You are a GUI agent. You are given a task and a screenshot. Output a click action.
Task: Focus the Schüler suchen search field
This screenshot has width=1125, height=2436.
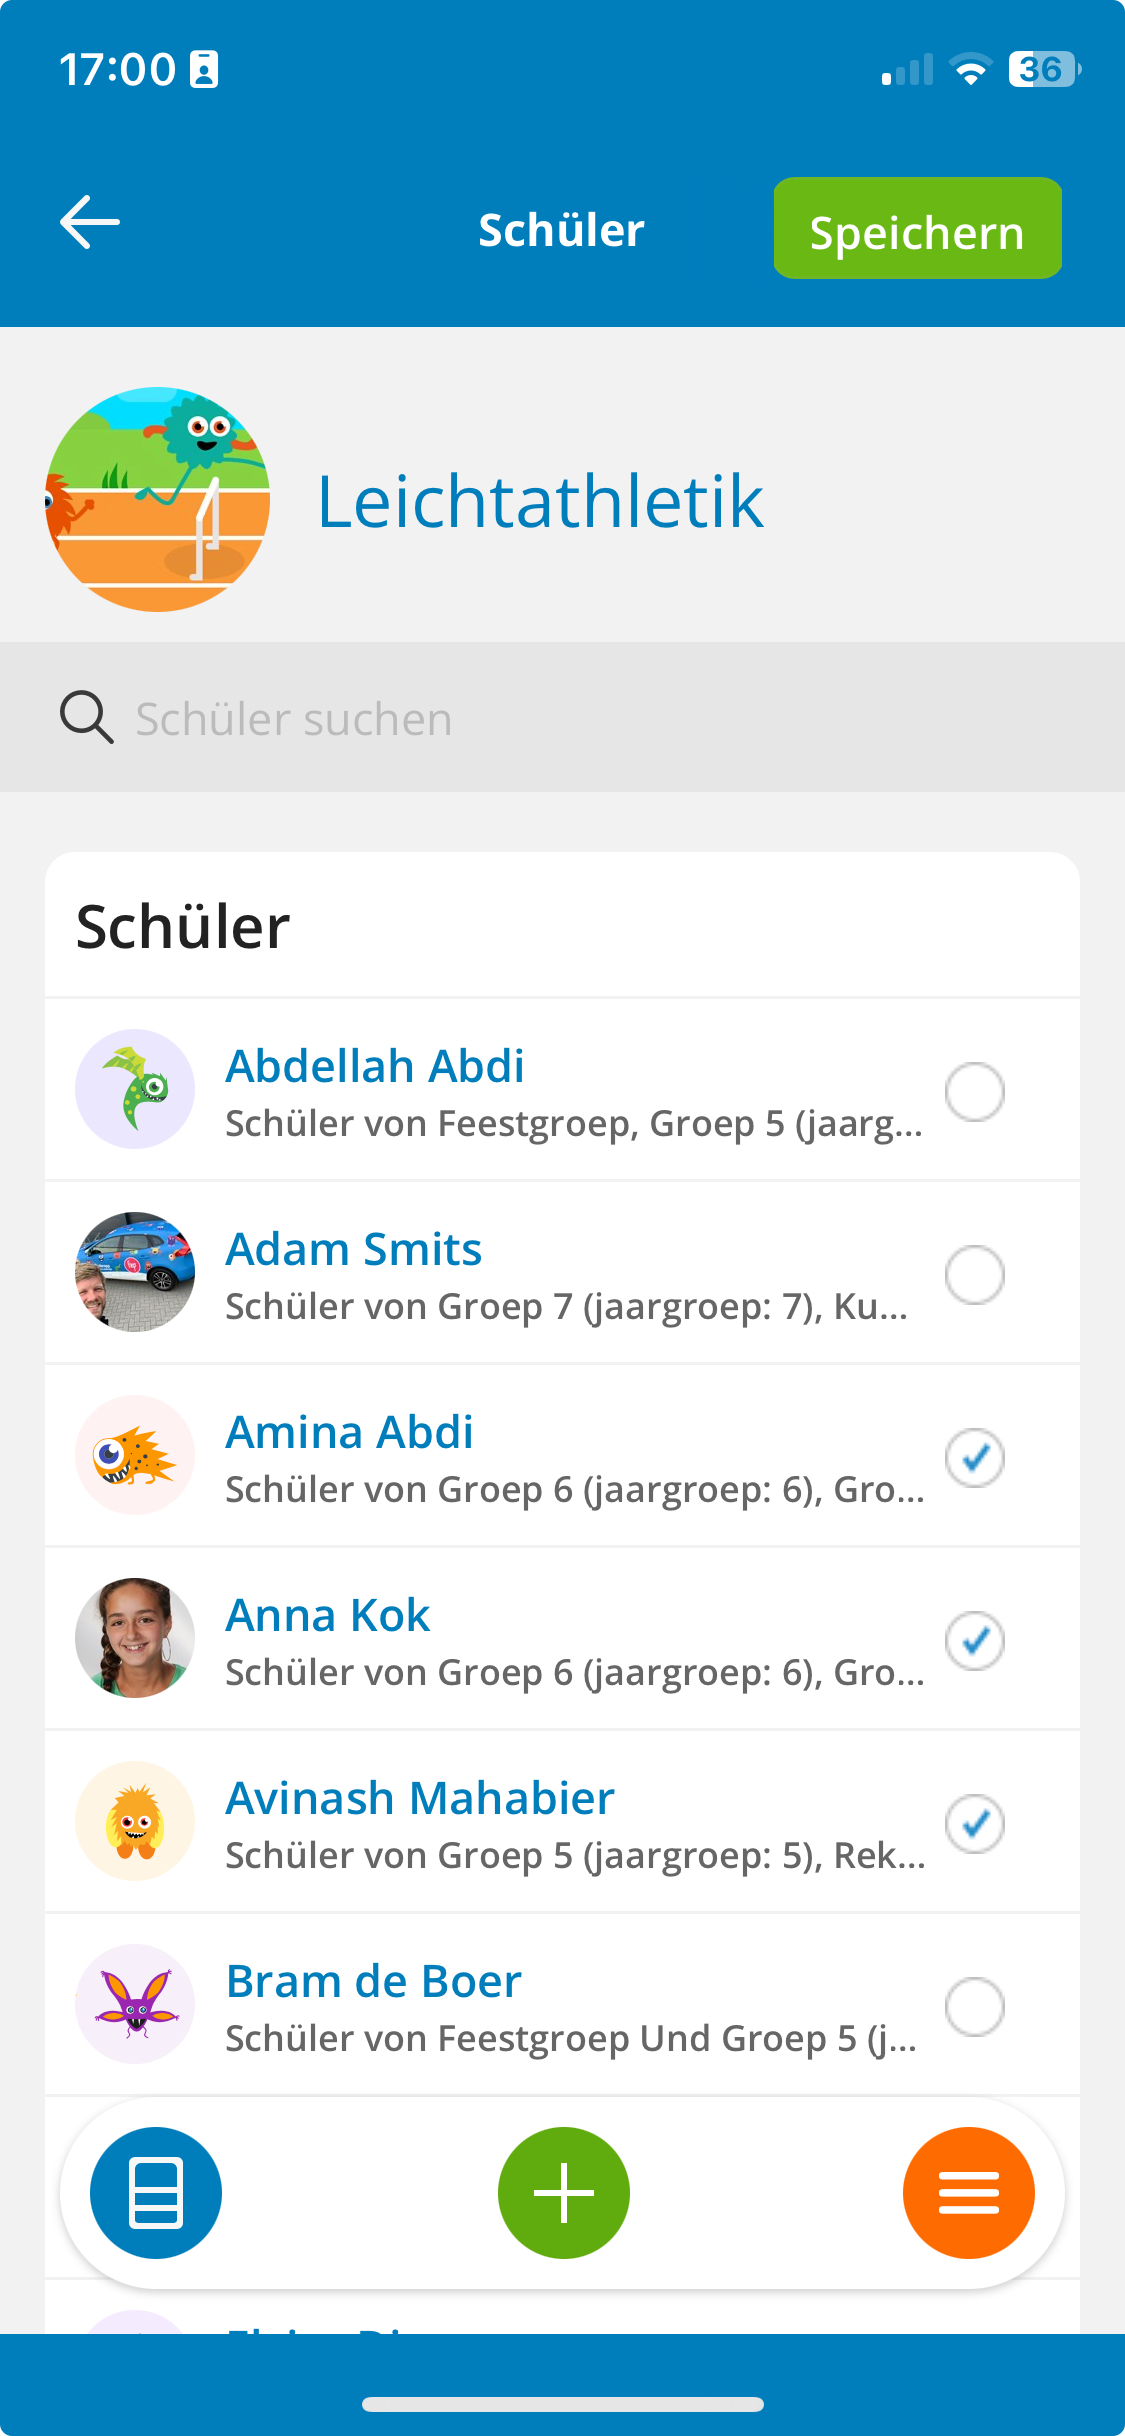click(562, 717)
